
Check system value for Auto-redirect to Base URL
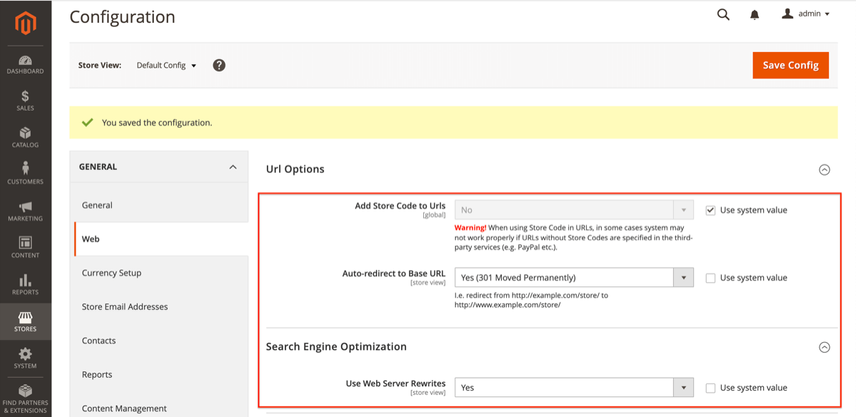[711, 278]
